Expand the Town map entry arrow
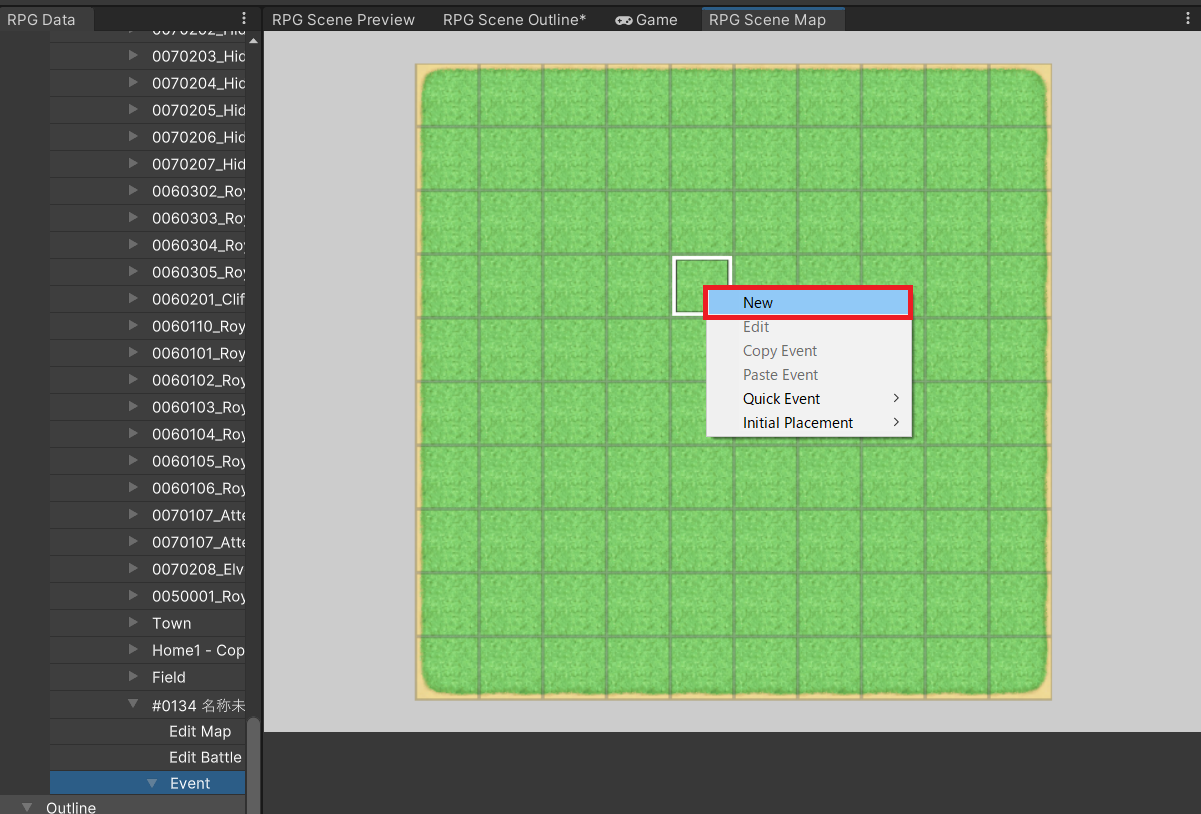Screen dimensions: 1201x814 pyautogui.click(x=133, y=623)
